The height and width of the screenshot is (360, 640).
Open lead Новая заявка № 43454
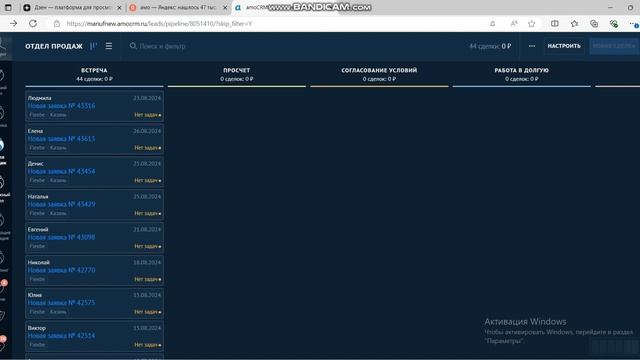(61, 171)
